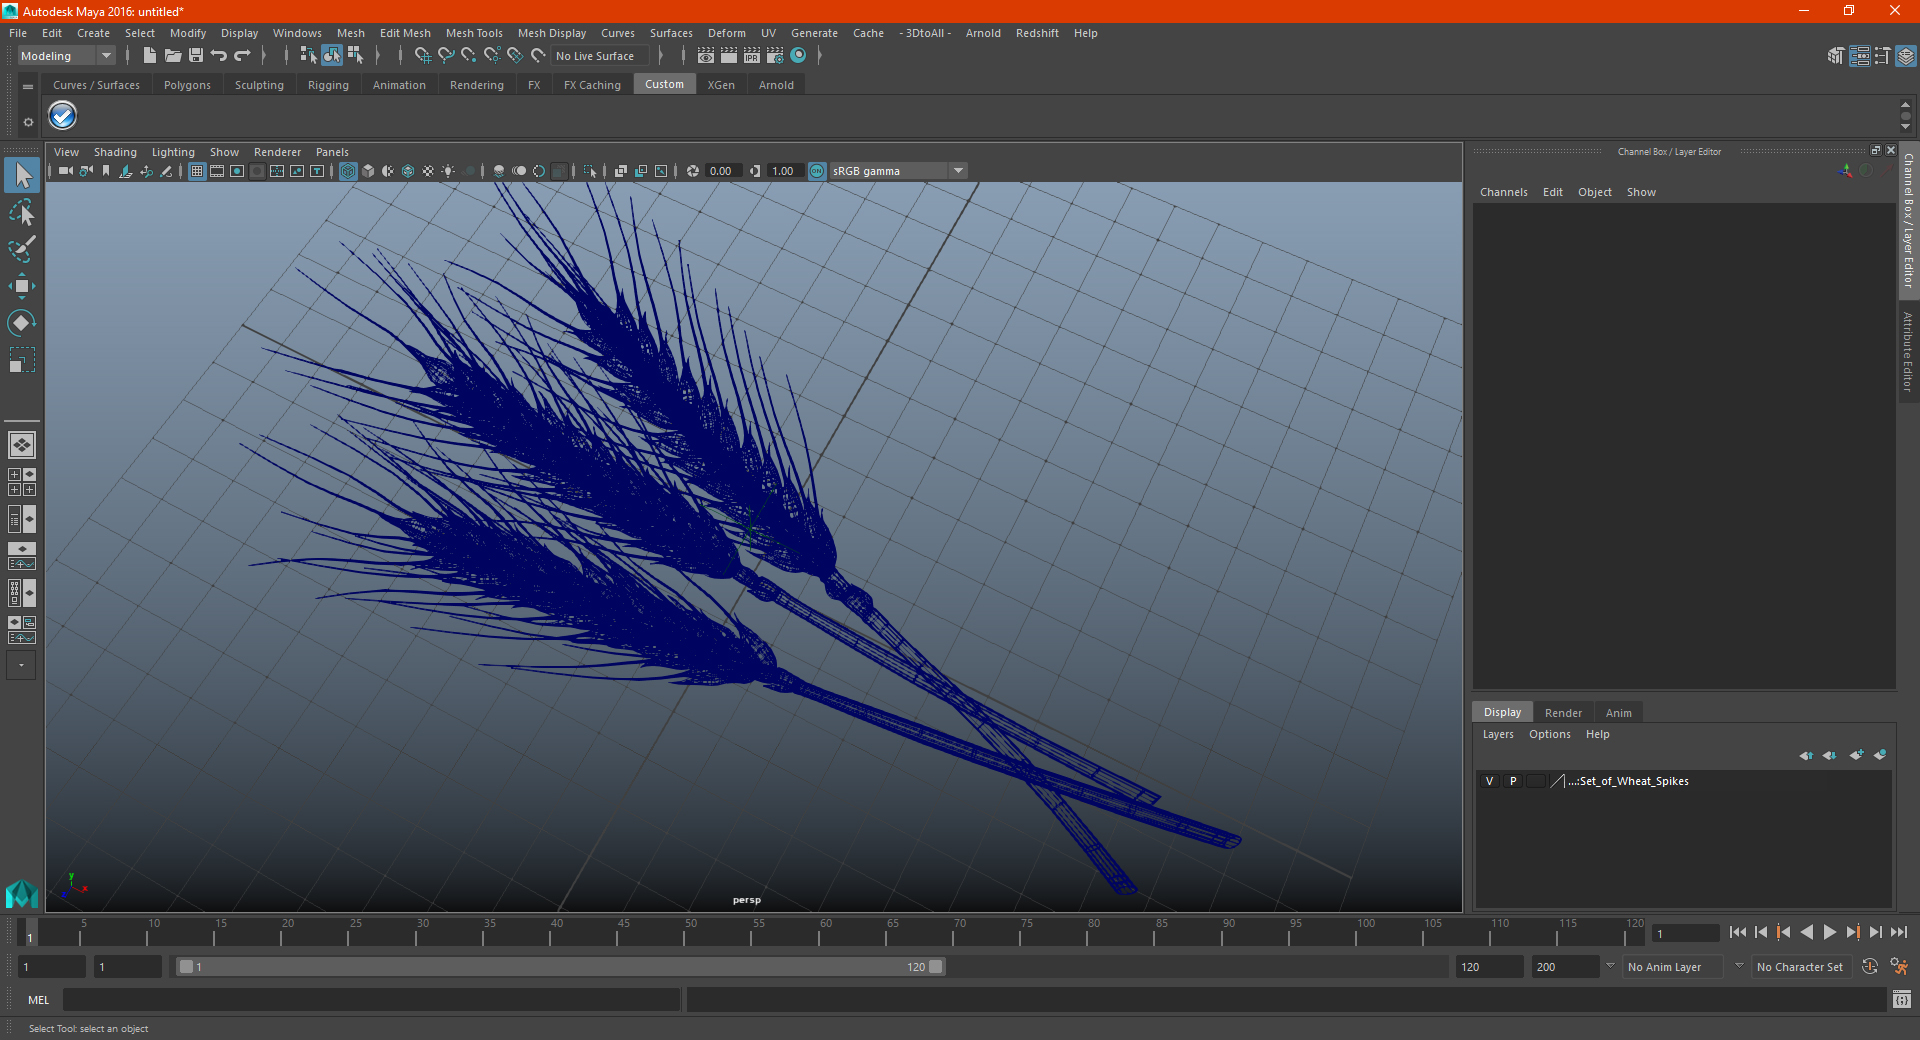Viewport: 1920px width, 1040px height.
Task: Activate the Lasso Select tool
Action: tap(22, 212)
